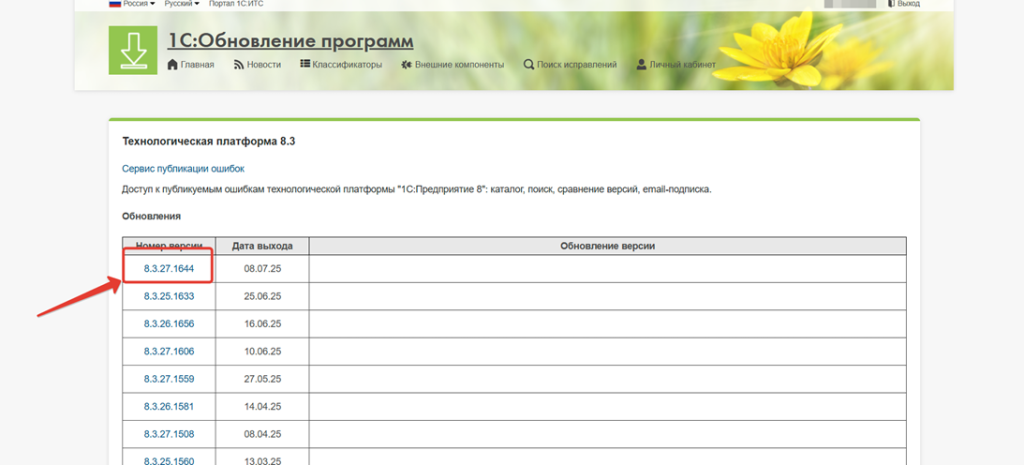
Task: Click the Выход logout link
Action: pos(903,3)
